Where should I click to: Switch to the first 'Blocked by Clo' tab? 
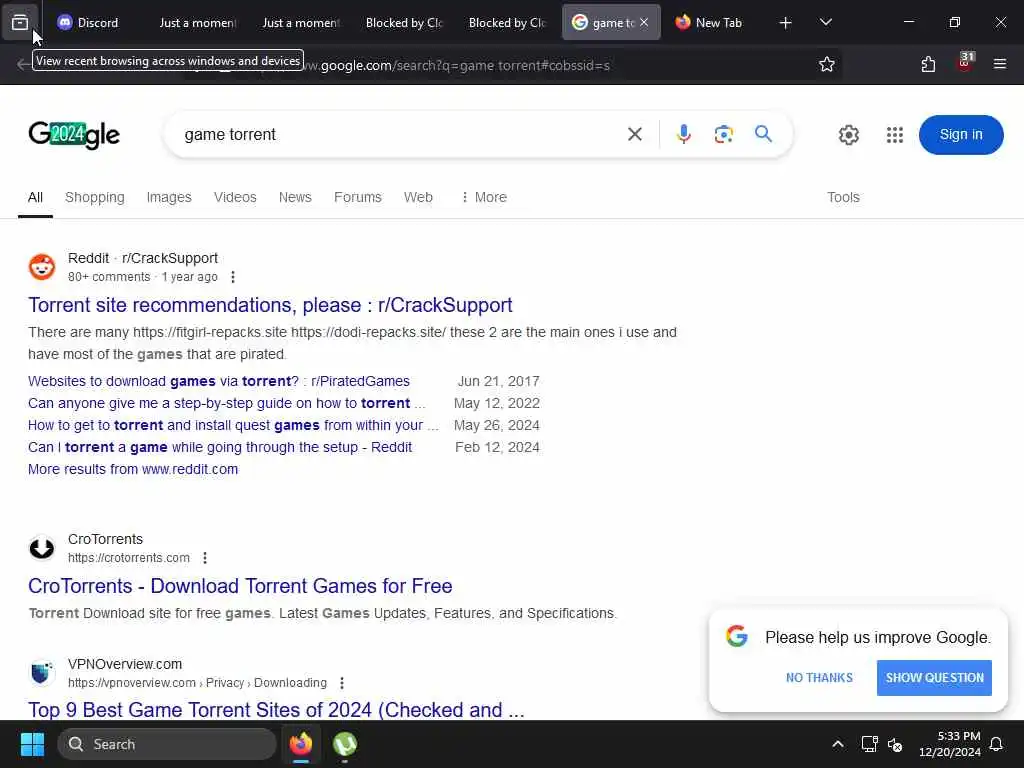[x=404, y=22]
